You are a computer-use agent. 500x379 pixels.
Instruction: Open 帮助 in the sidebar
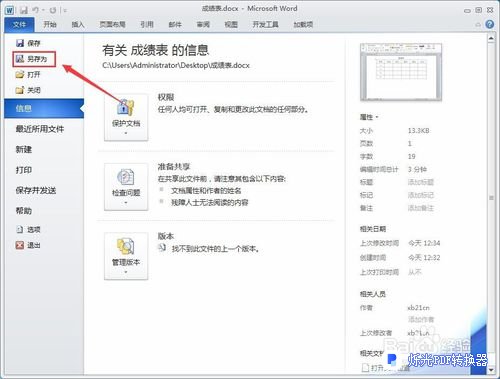tap(24, 211)
